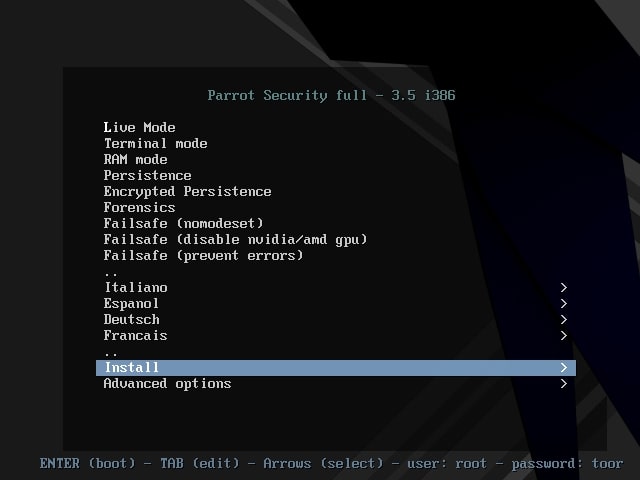This screenshot has height=480, width=640.
Task: Expand the arrow beside Espanol
Action: tap(564, 303)
